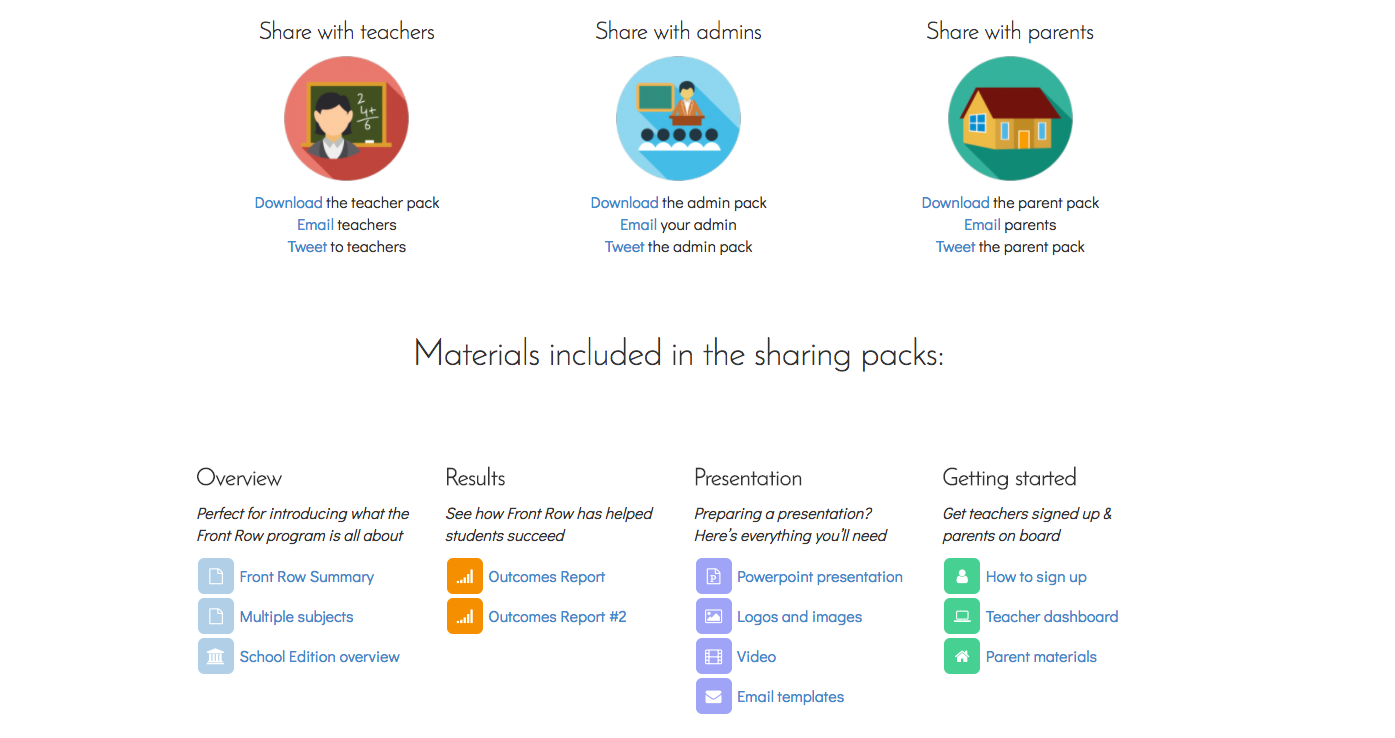
Task: Click the Parent materials home icon
Action: (x=962, y=656)
